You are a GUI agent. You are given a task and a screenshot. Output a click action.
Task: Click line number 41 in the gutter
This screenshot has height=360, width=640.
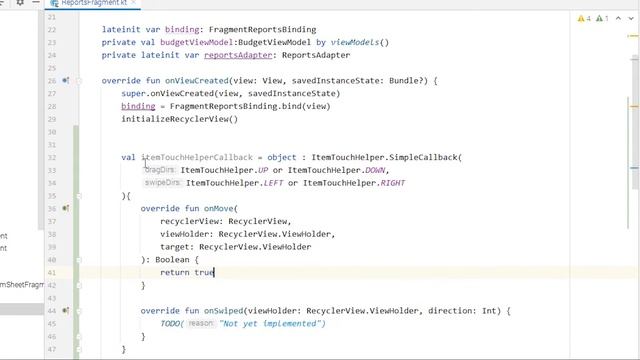(52, 272)
